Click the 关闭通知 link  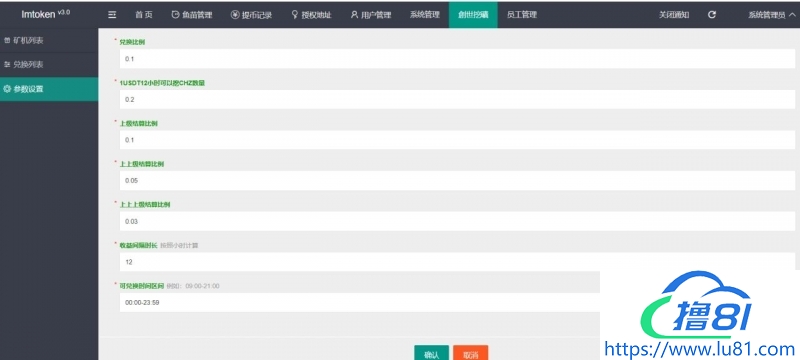tap(674, 15)
